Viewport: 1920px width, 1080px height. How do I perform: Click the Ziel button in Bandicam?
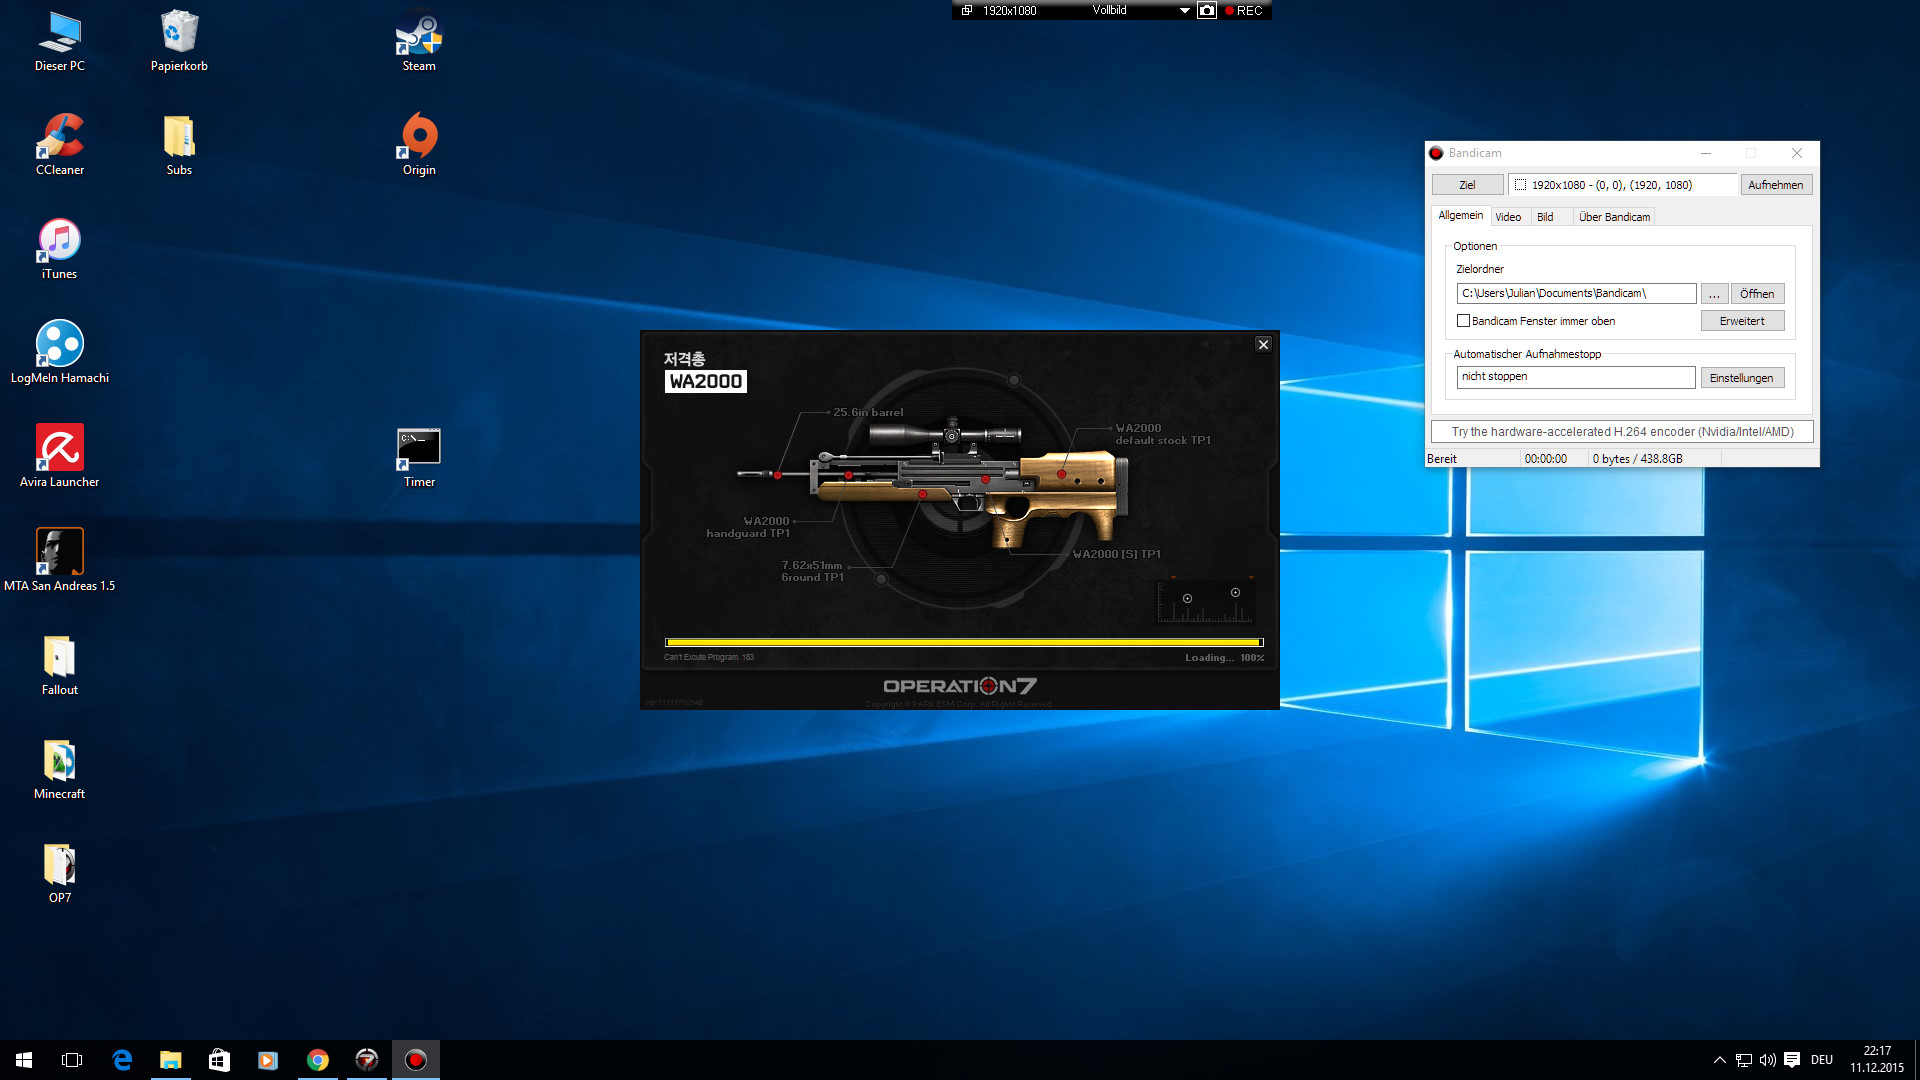coord(1467,185)
